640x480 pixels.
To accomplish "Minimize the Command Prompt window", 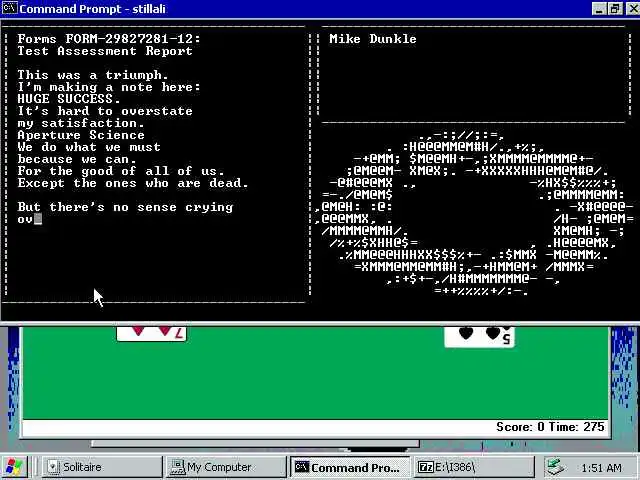I will (x=599, y=8).
